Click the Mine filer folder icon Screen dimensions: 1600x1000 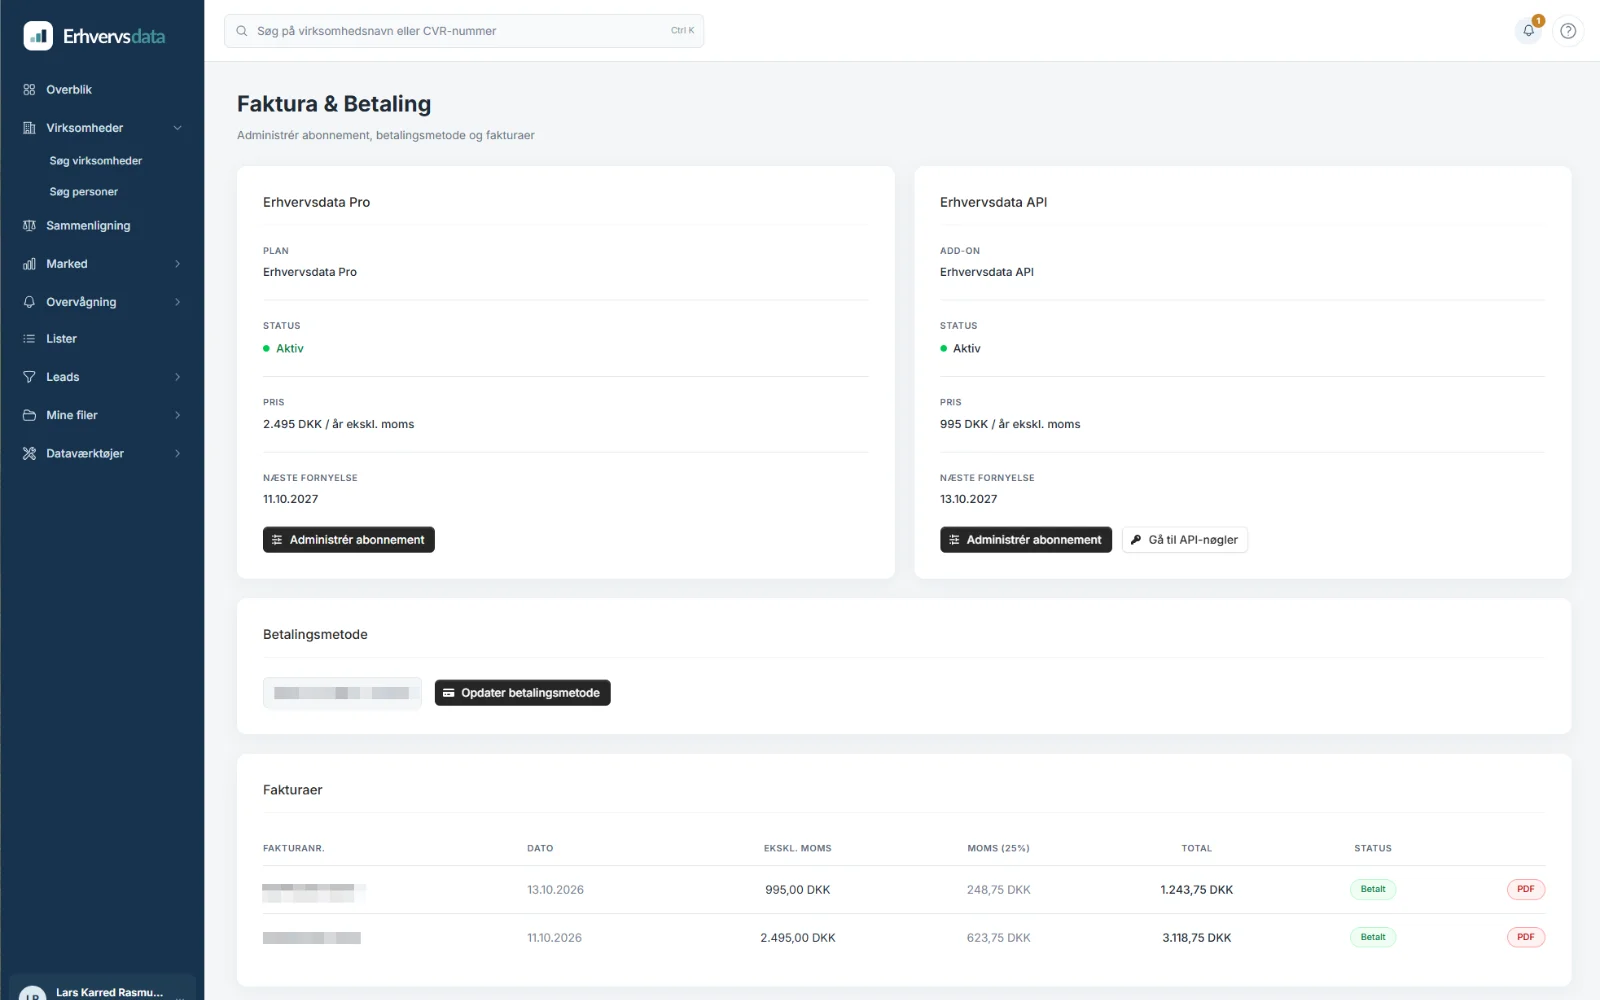[29, 415]
